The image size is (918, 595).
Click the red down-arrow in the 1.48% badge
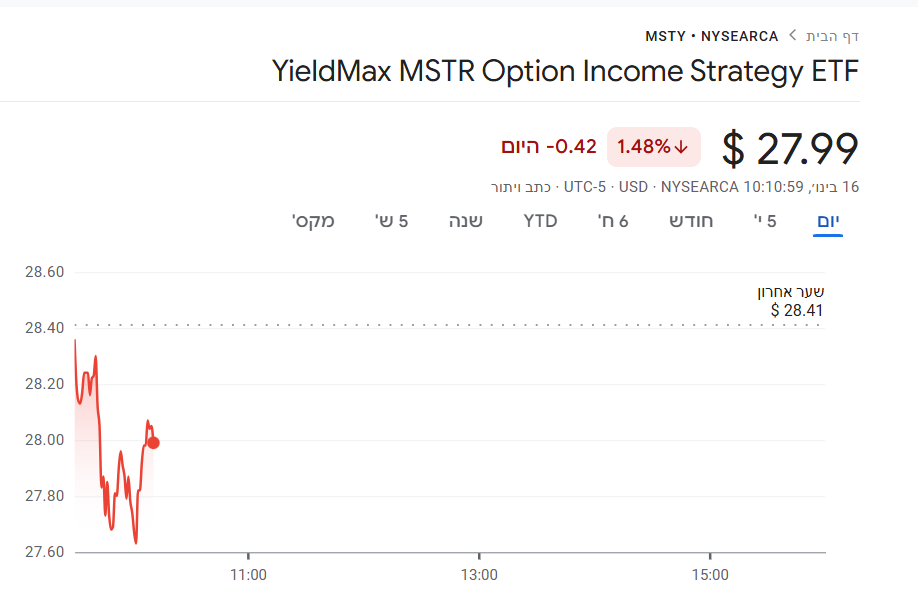(x=682, y=147)
